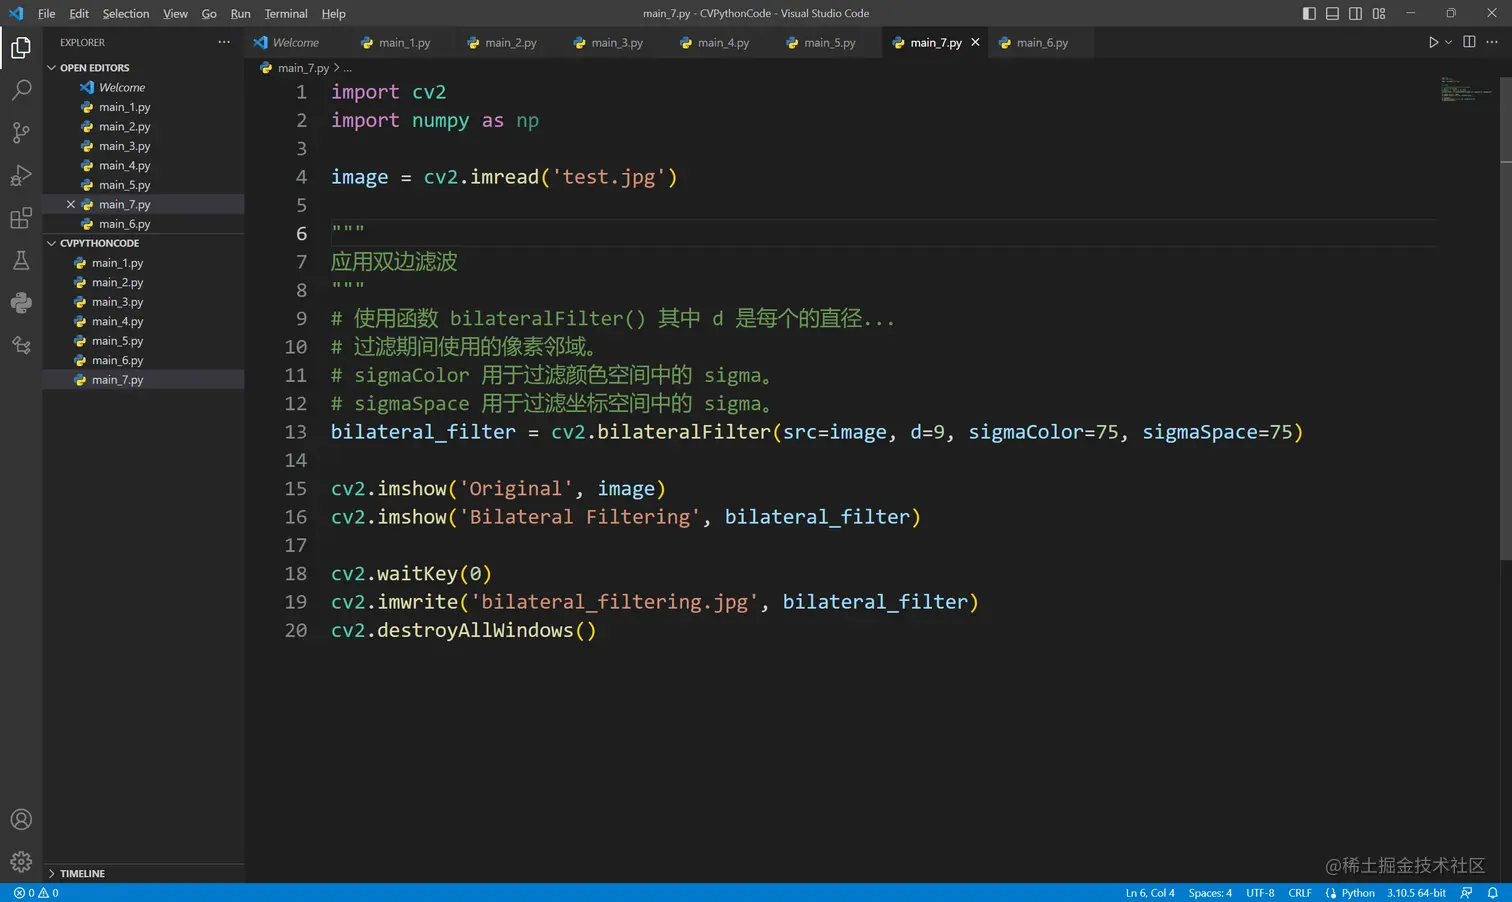Click the Split Editor Right icon
This screenshot has width=1512, height=902.
(x=1469, y=42)
